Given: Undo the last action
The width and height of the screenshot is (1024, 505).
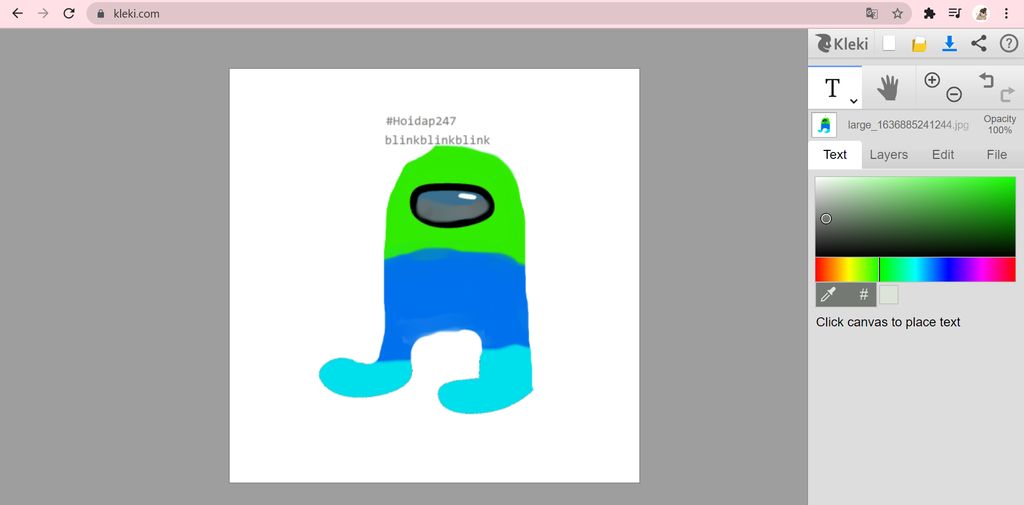Looking at the screenshot, I should click(986, 80).
